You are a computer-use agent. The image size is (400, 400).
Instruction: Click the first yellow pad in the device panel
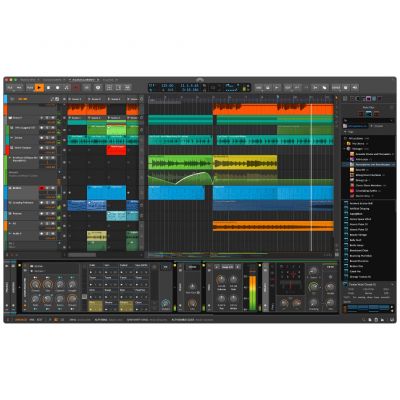(x=95, y=306)
